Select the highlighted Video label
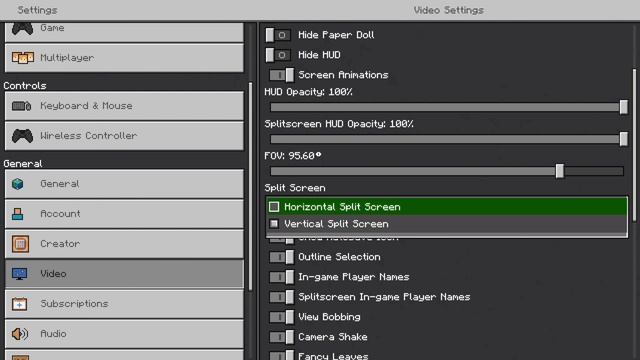 53,273
